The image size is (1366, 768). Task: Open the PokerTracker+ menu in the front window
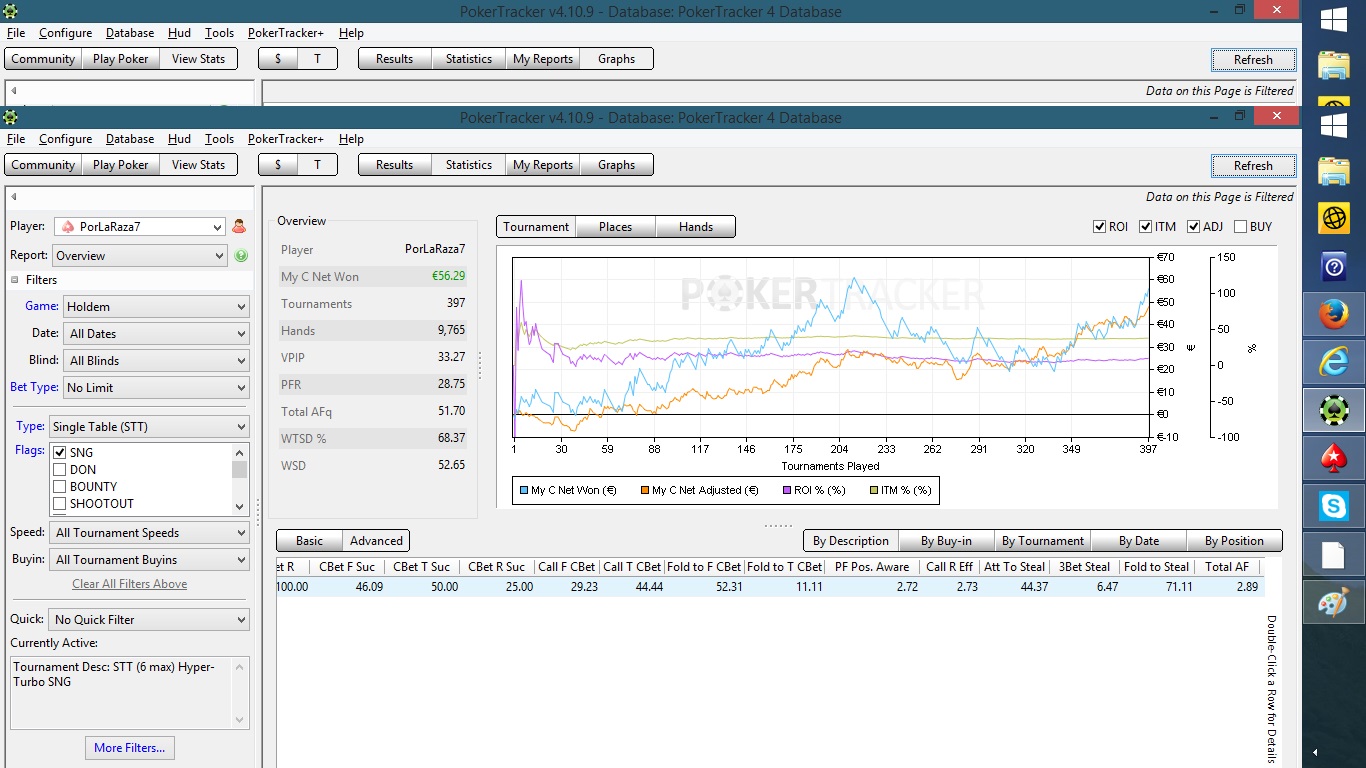[286, 139]
